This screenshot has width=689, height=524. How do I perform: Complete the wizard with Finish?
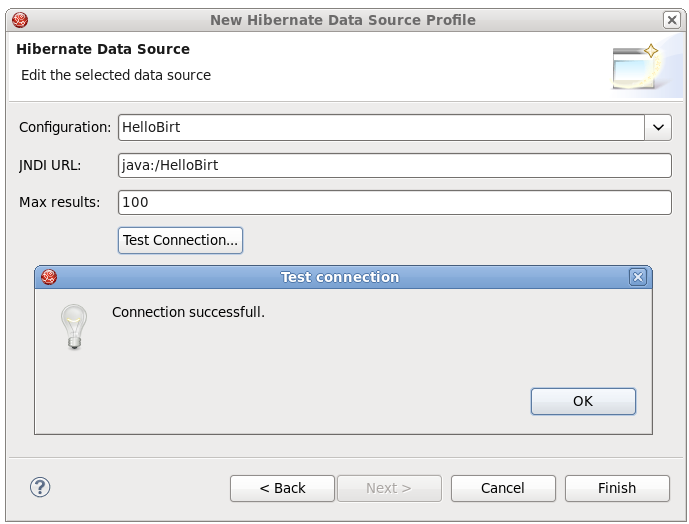click(x=617, y=488)
